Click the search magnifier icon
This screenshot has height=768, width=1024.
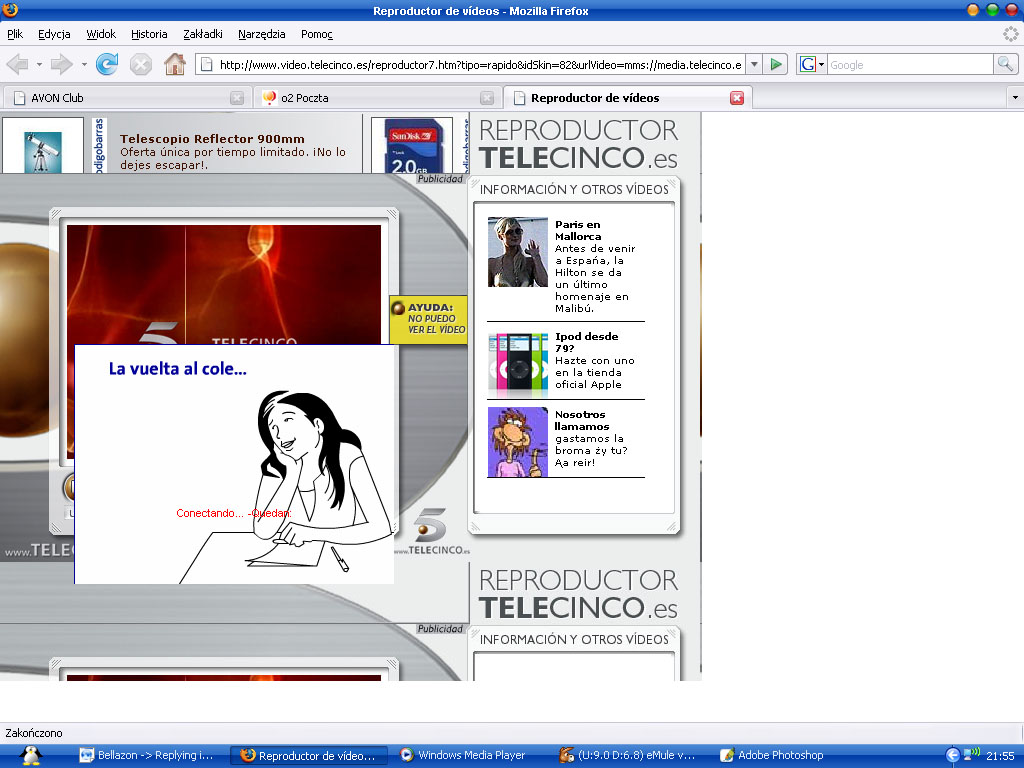coord(1005,64)
